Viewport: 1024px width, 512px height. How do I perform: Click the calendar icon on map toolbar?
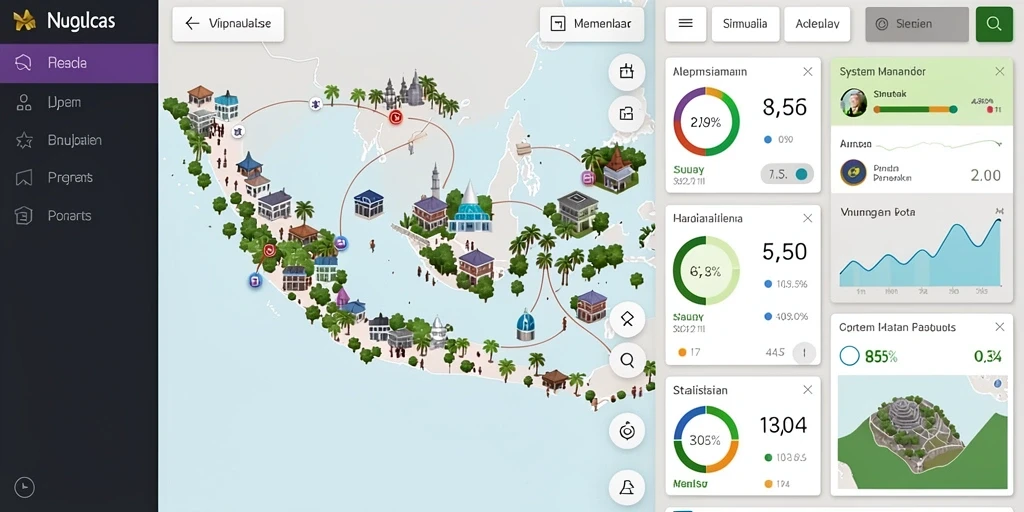point(626,71)
